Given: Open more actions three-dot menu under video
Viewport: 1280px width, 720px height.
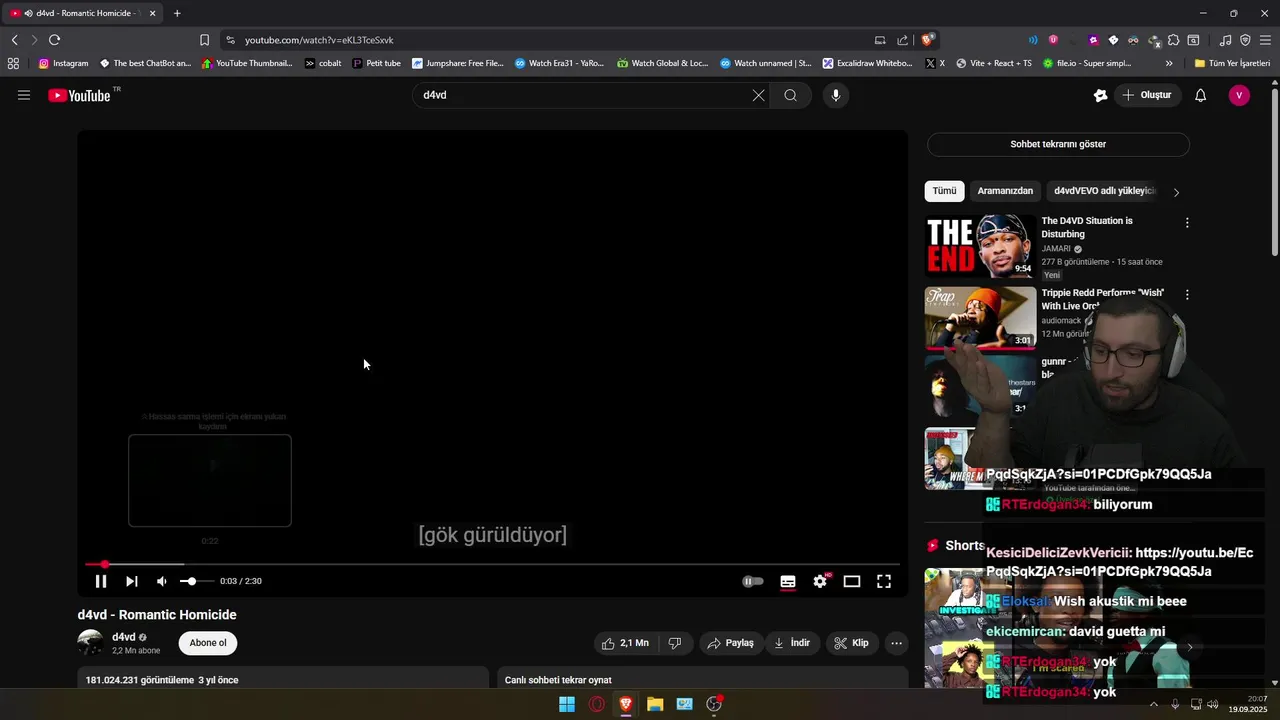Looking at the screenshot, I should [x=897, y=643].
